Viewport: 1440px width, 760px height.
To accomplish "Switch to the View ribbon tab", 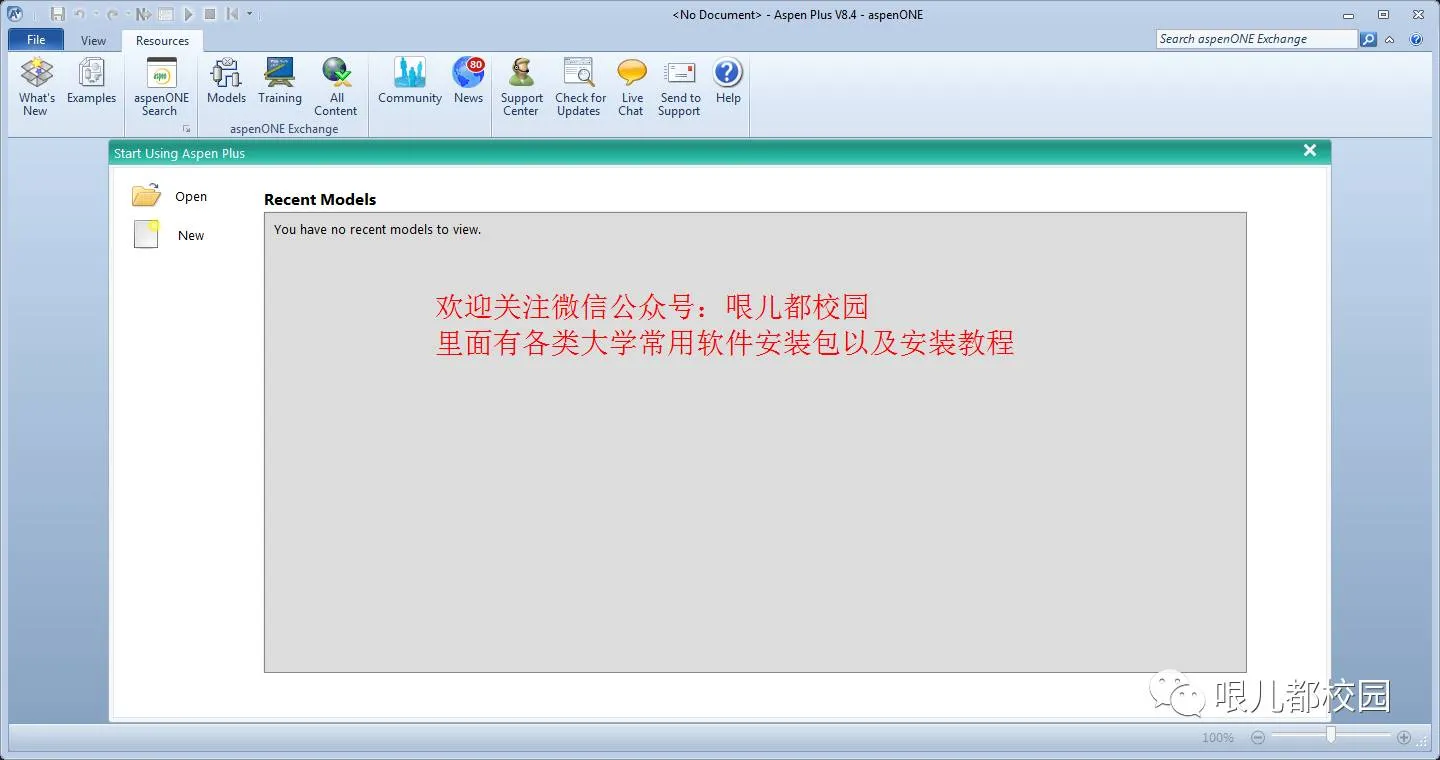I will 93,41.
